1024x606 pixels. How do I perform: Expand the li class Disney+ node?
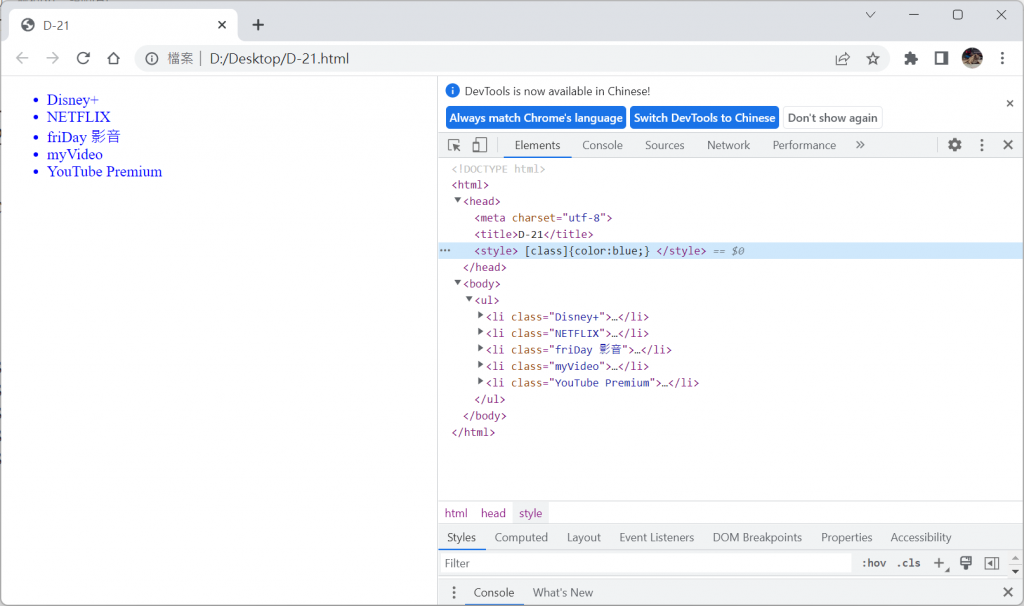(481, 315)
